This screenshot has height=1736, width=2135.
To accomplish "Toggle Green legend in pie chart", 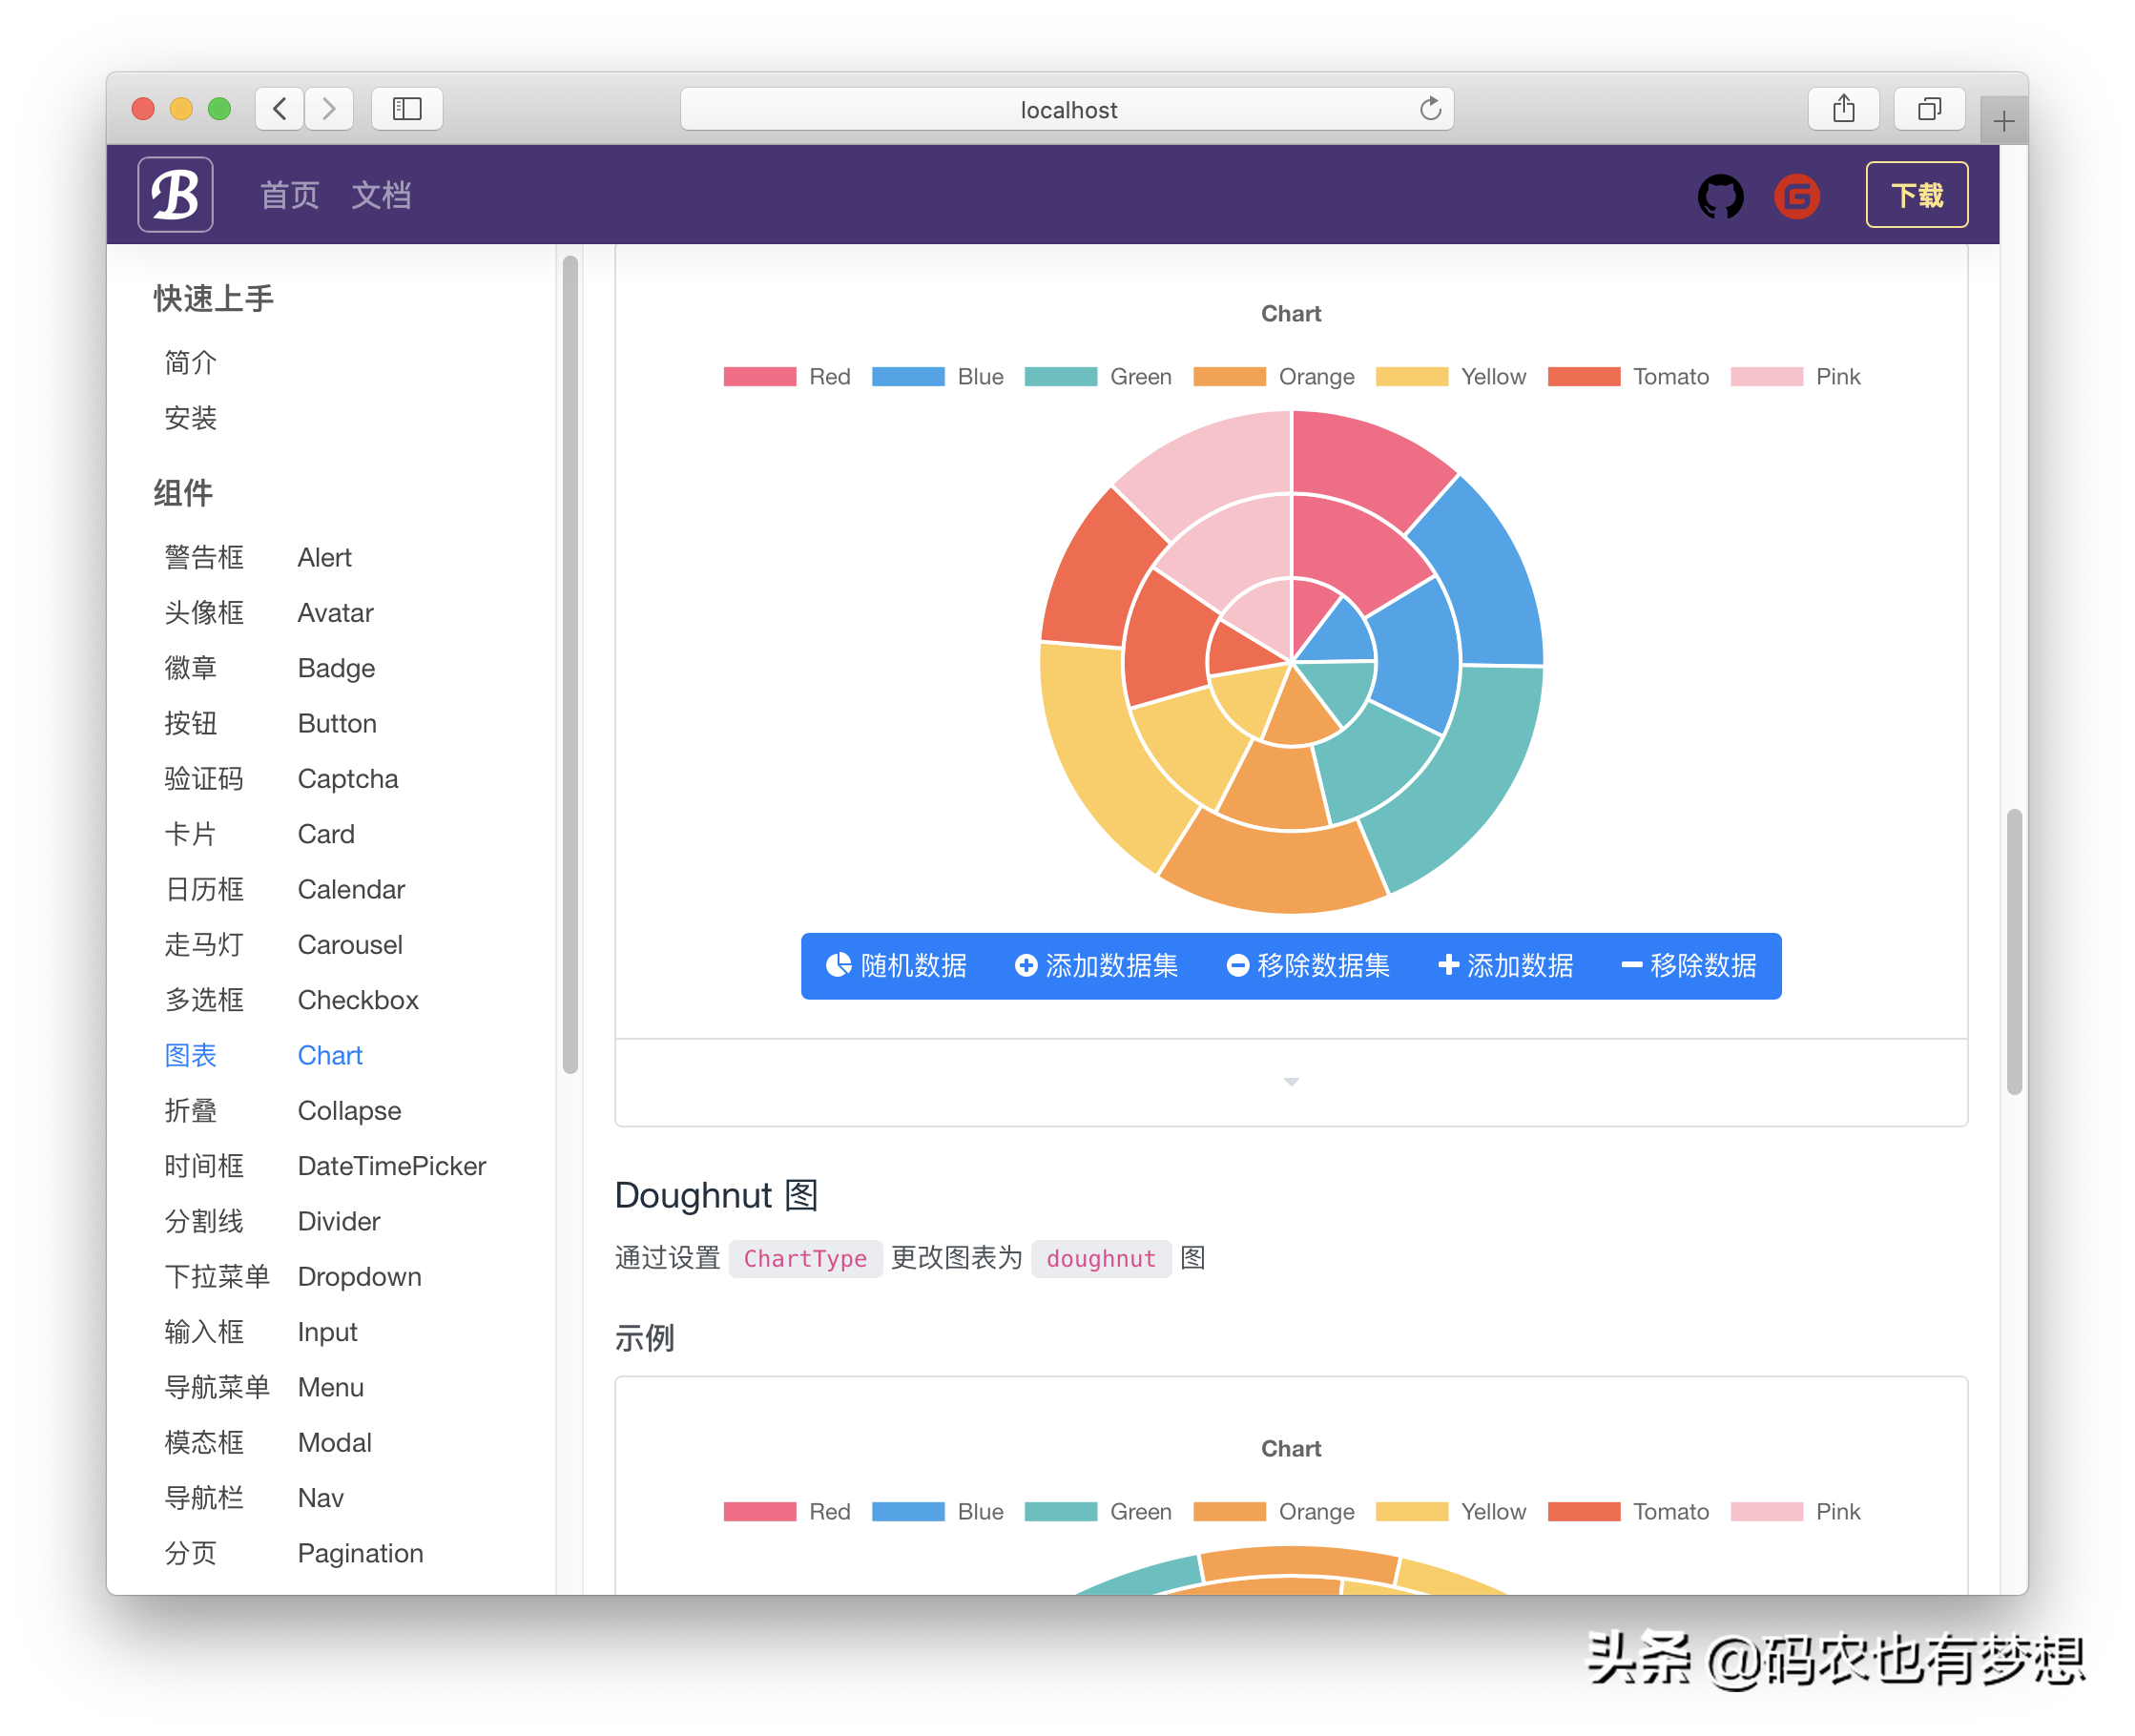I will pyautogui.click(x=1098, y=377).
